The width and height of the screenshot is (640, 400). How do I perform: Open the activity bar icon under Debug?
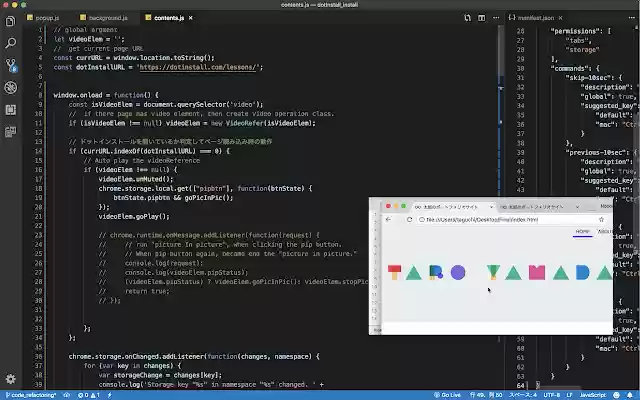coord(11,109)
